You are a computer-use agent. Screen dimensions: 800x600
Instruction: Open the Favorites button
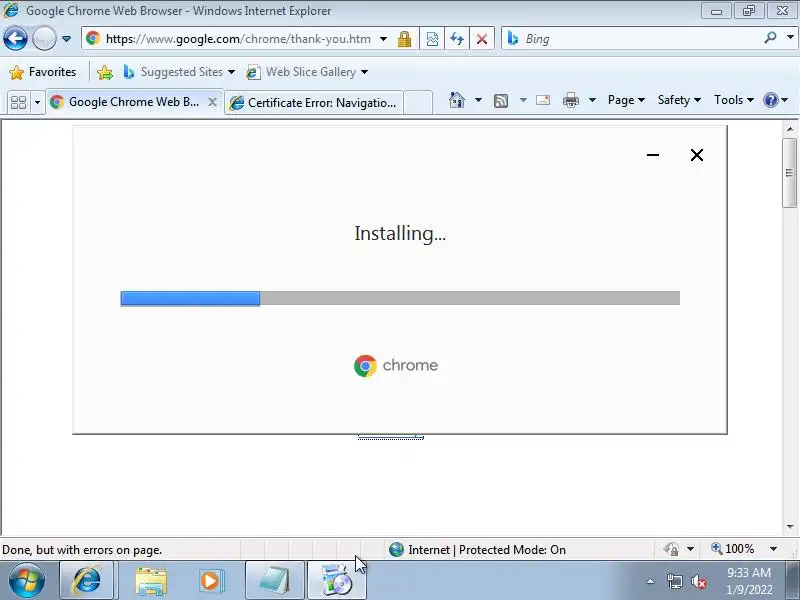pyautogui.click(x=43, y=72)
